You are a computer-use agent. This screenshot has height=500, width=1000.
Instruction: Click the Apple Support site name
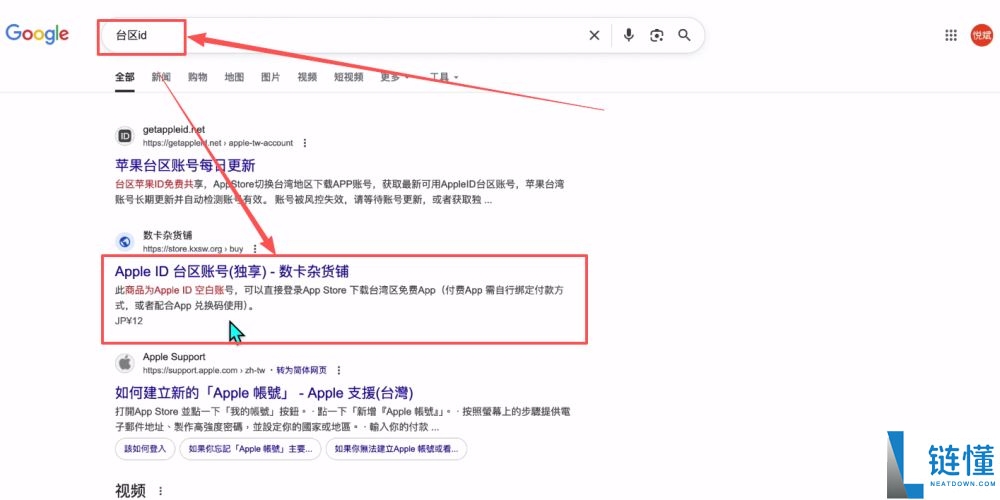tap(174, 357)
